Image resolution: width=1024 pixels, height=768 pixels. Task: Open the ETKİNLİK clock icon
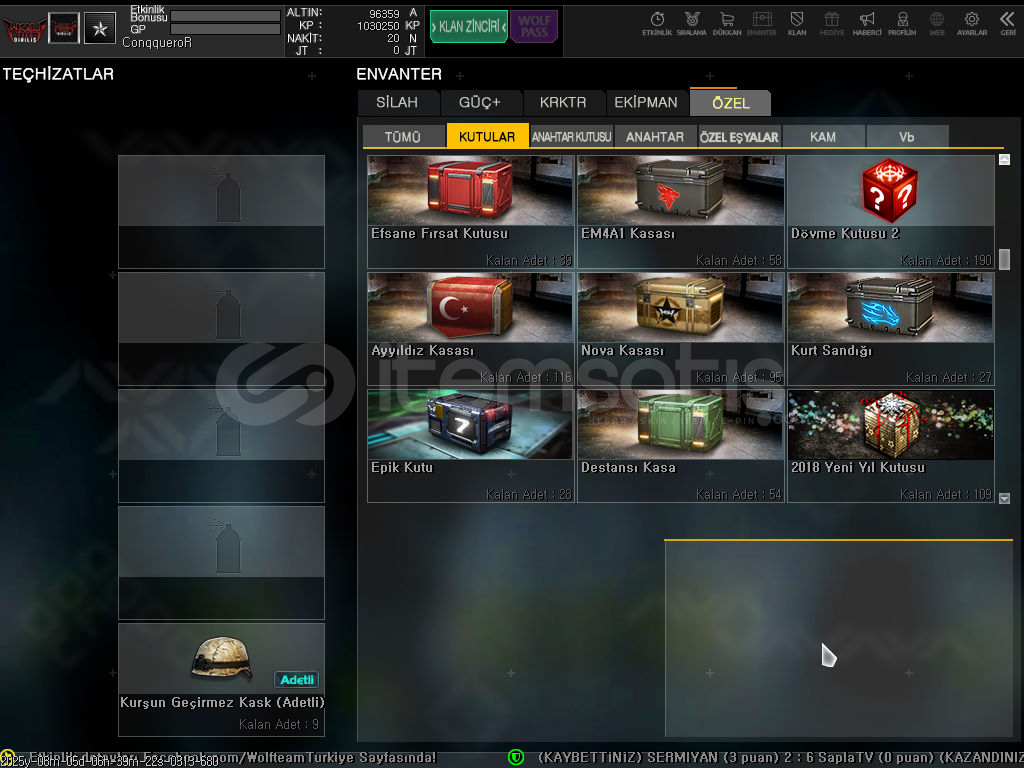[657, 23]
